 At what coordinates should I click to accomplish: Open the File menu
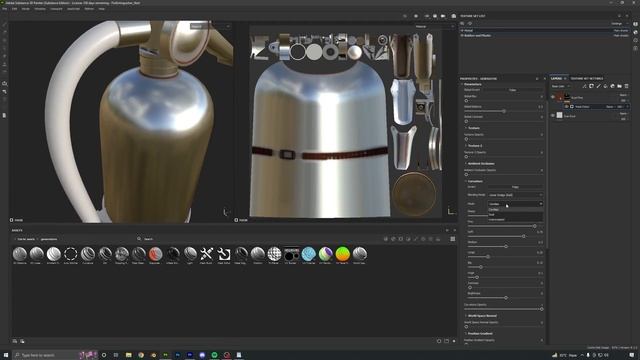[4, 9]
